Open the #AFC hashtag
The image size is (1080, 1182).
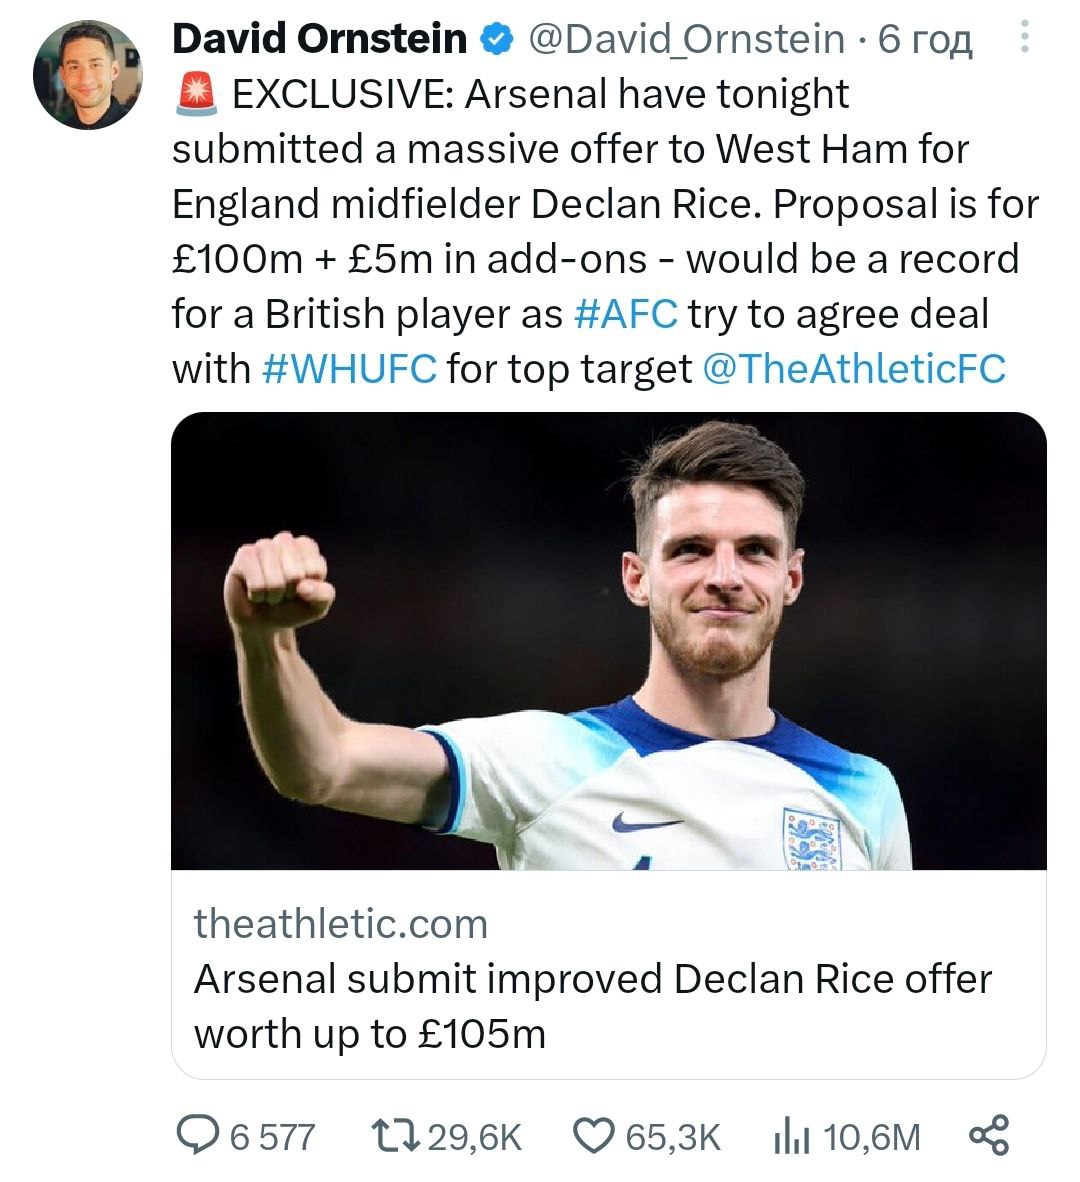pos(626,314)
